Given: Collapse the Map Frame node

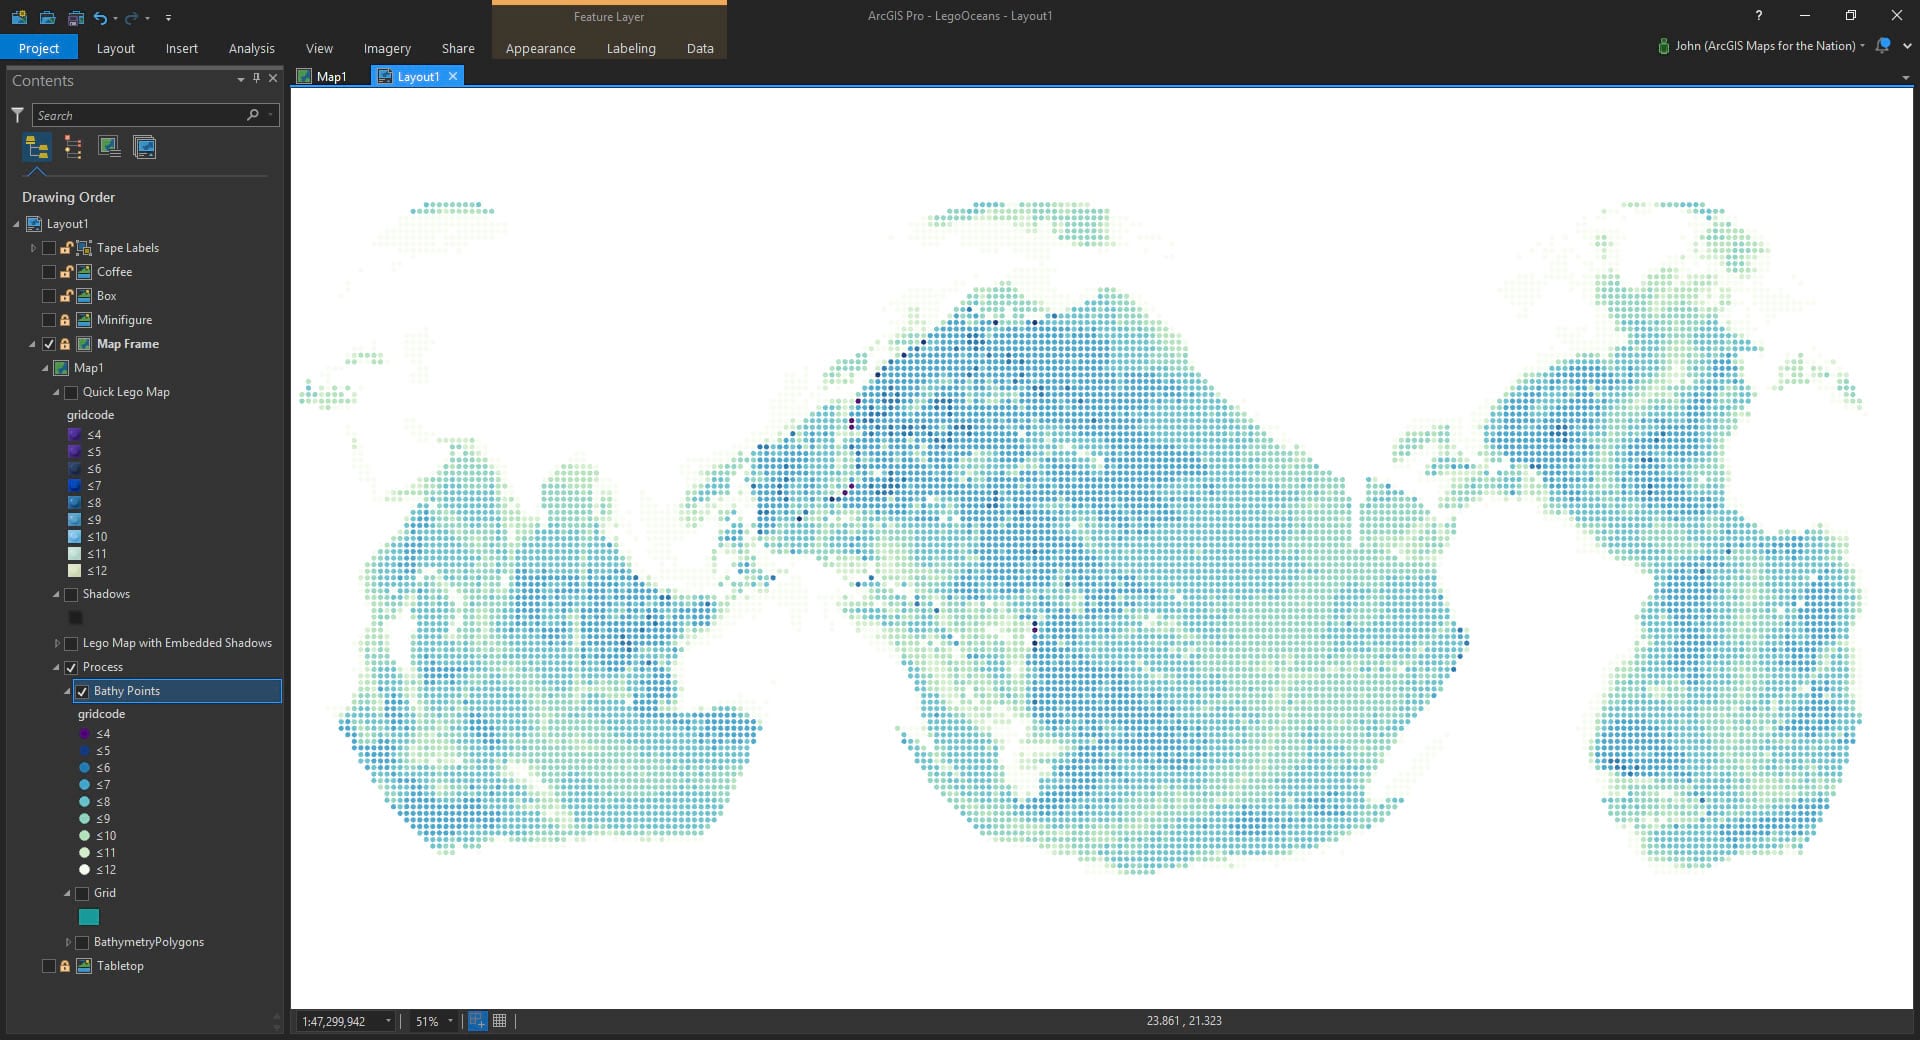Looking at the screenshot, I should tap(32, 344).
